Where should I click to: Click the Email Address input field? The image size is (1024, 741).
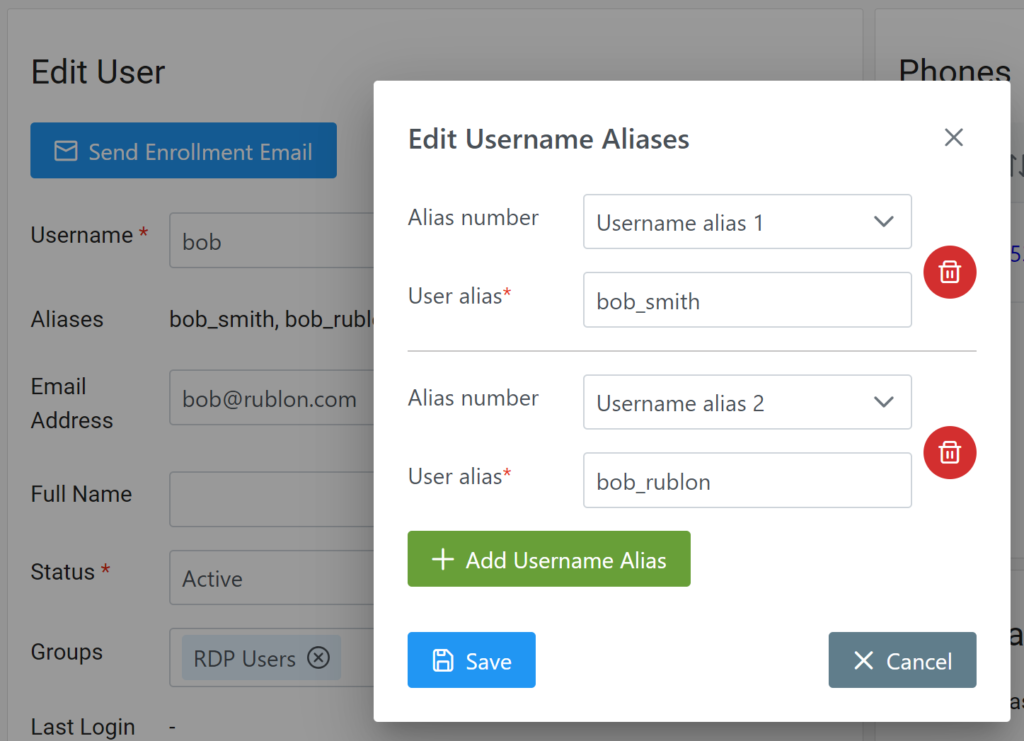(270, 399)
